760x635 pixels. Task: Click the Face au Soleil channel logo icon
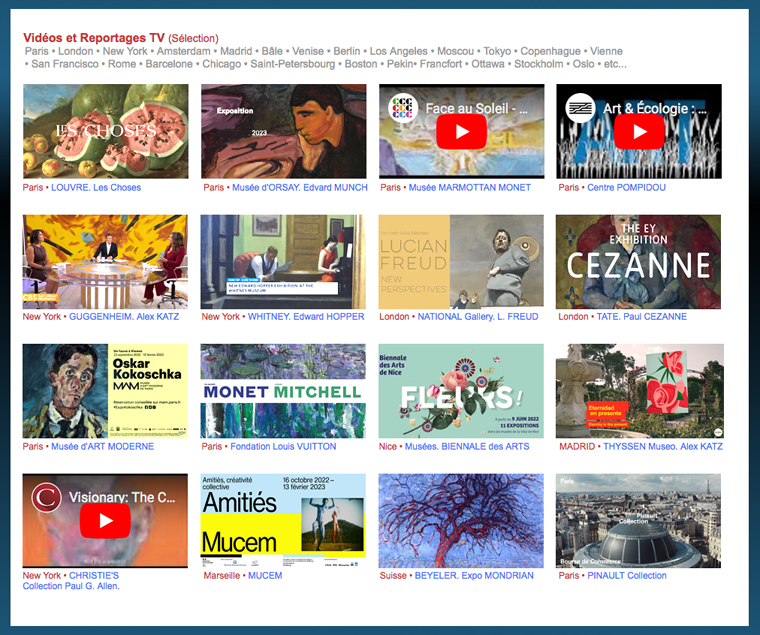pos(401,107)
